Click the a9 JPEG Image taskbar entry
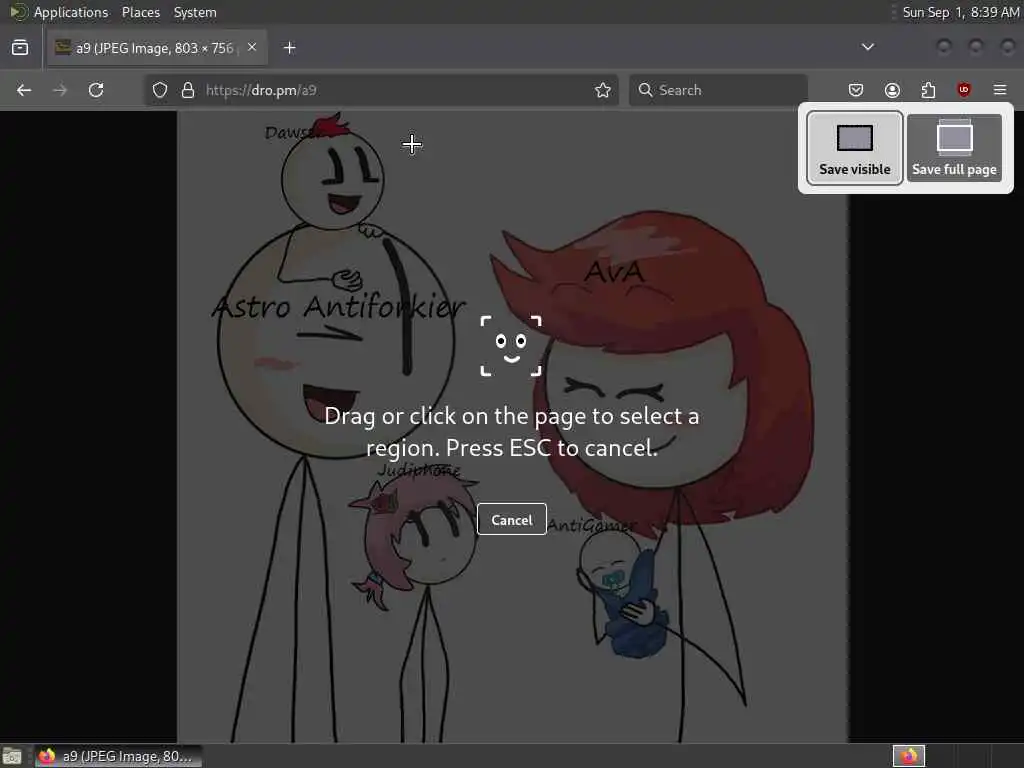This screenshot has width=1024, height=768. (x=118, y=756)
